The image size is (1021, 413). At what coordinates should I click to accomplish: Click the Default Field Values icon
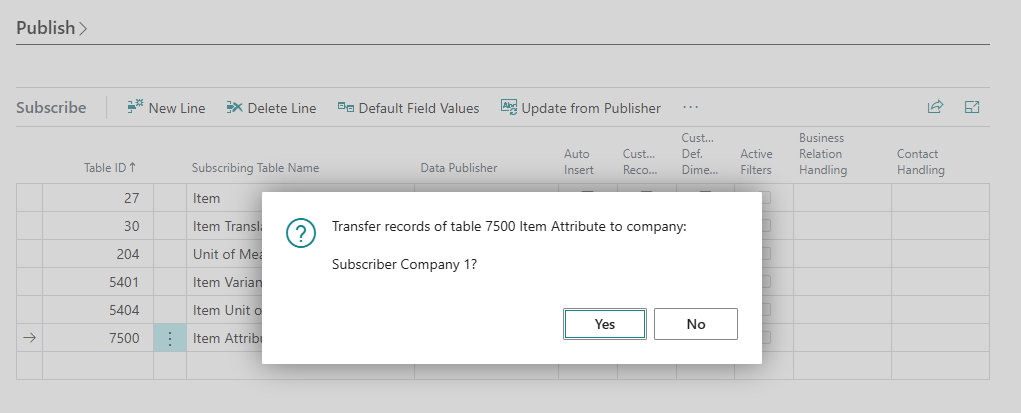pos(346,107)
